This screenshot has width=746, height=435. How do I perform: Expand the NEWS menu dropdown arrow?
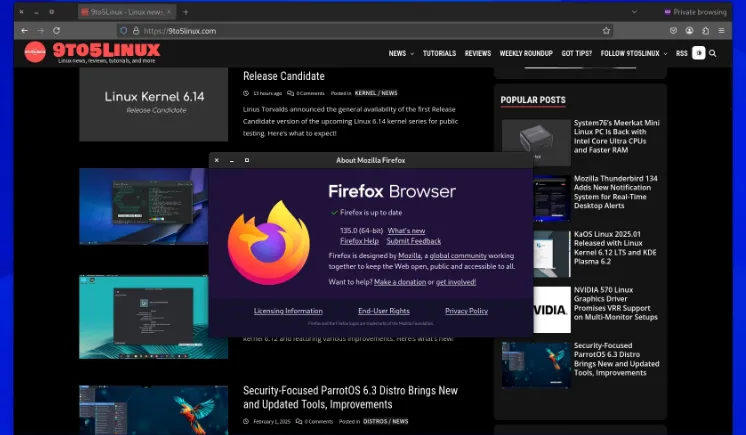tap(412, 54)
